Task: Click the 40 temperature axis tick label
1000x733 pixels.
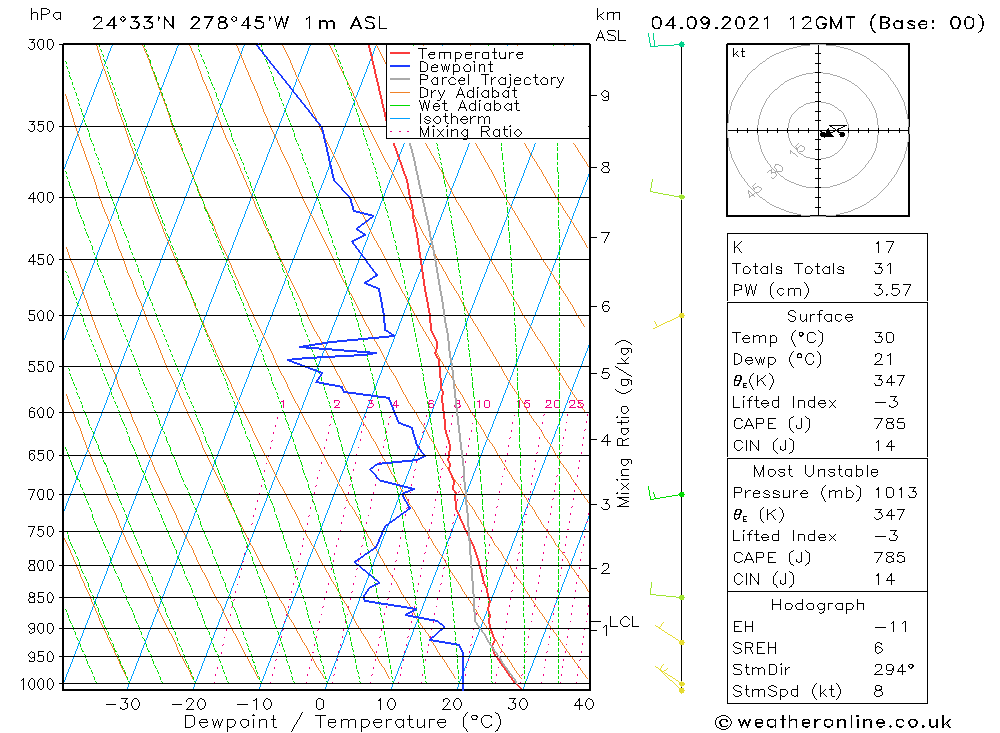Action: point(584,704)
